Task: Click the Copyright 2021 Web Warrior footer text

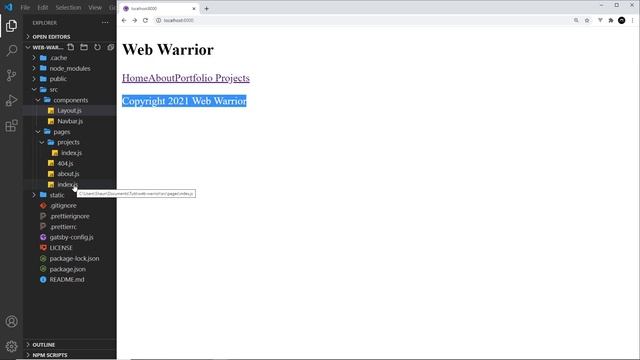Action: tap(184, 101)
